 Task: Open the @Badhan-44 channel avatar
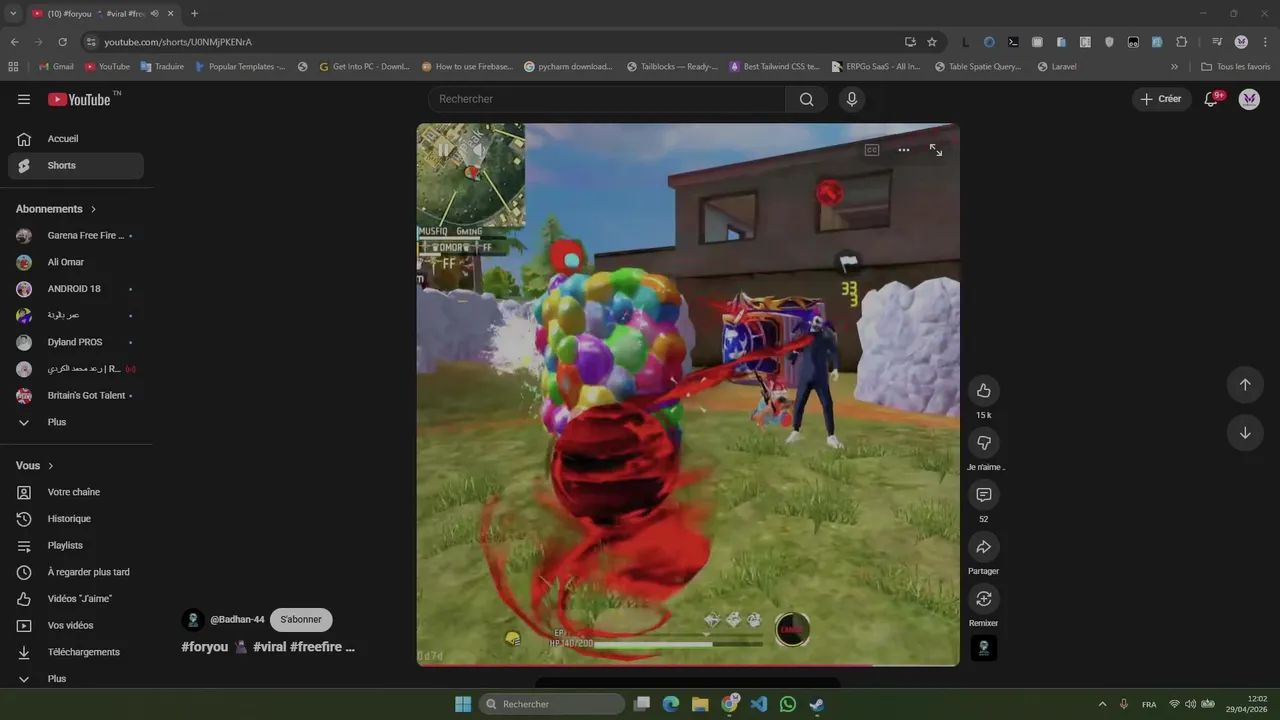pos(193,620)
